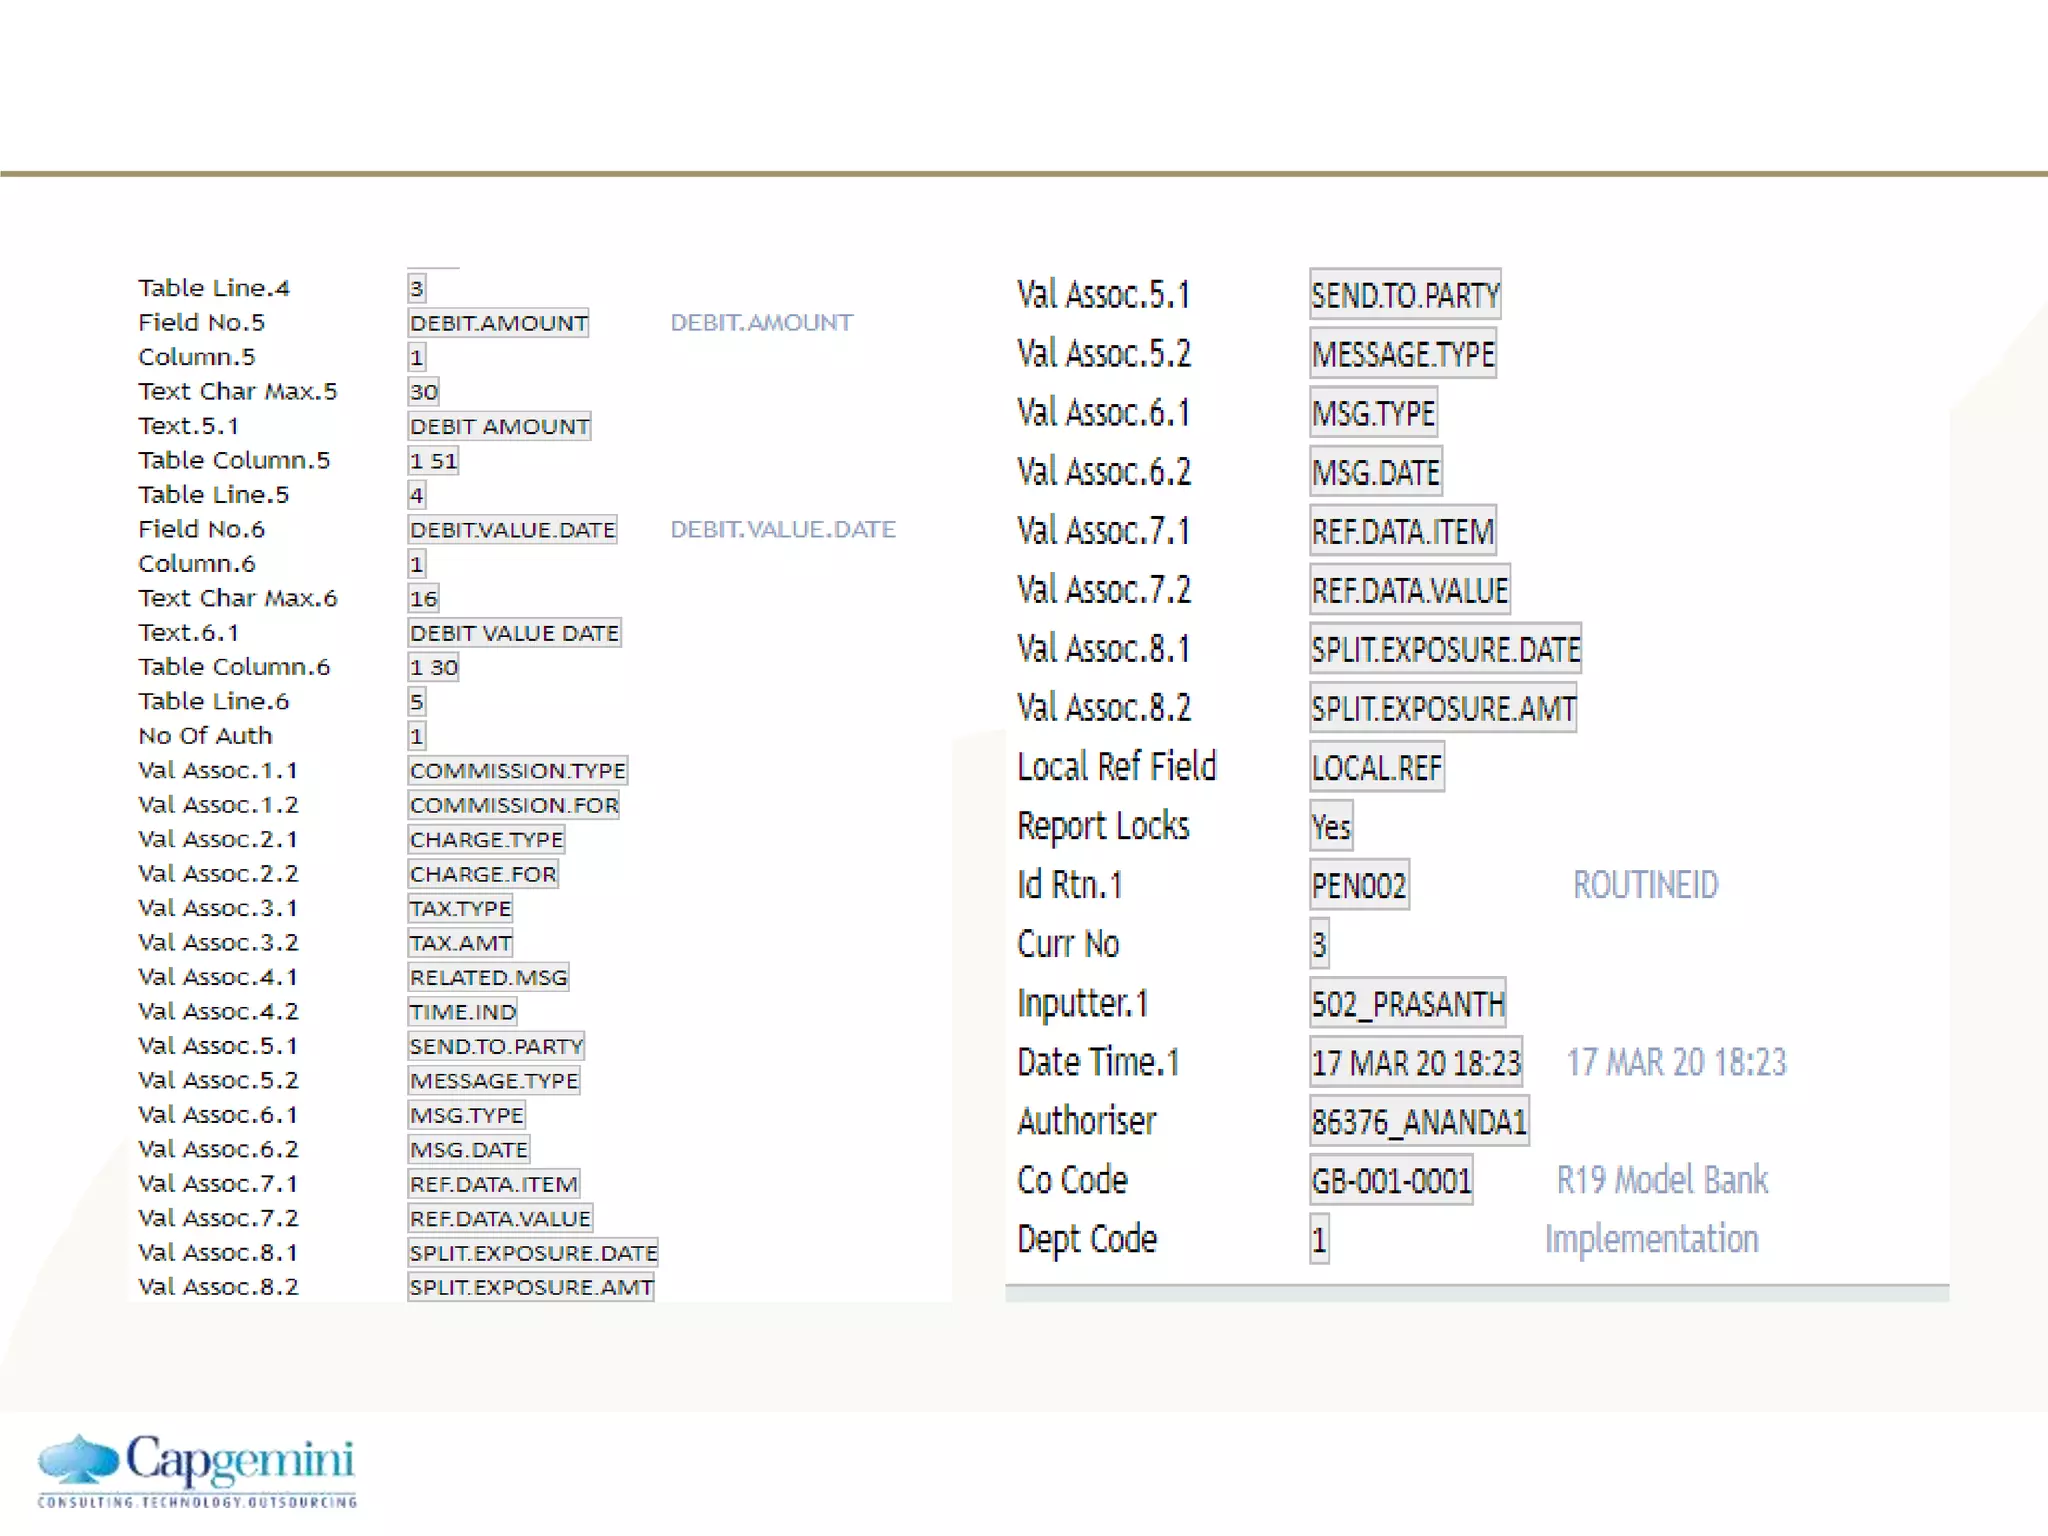The height and width of the screenshot is (1536, 2048).
Task: Click the Text.5.1 DEBIT AMOUNT field
Action: point(499,426)
